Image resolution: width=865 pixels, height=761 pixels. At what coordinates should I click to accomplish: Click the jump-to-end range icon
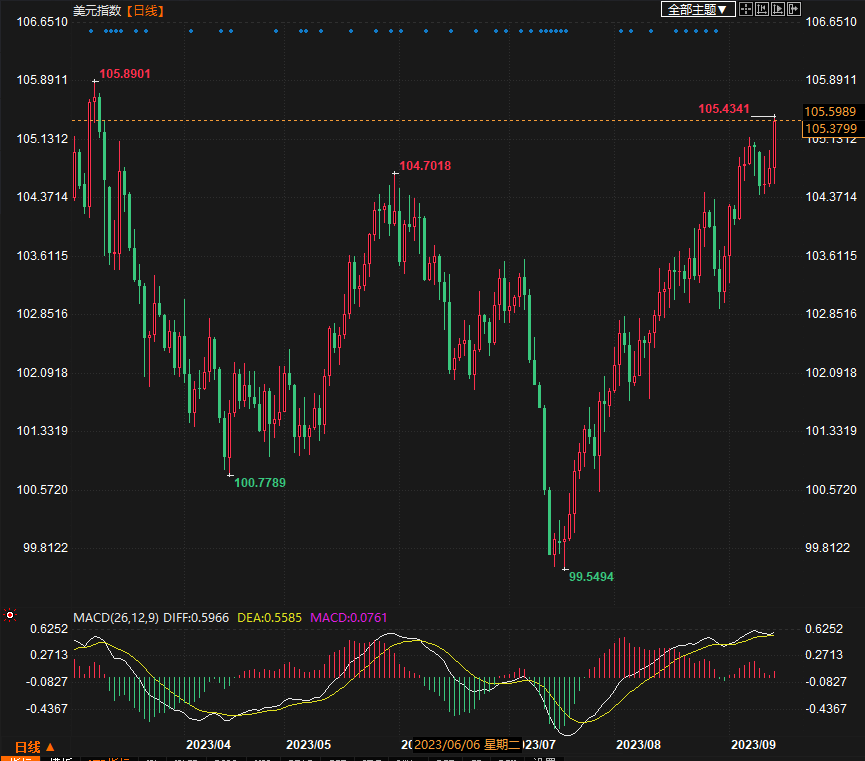pos(778,9)
